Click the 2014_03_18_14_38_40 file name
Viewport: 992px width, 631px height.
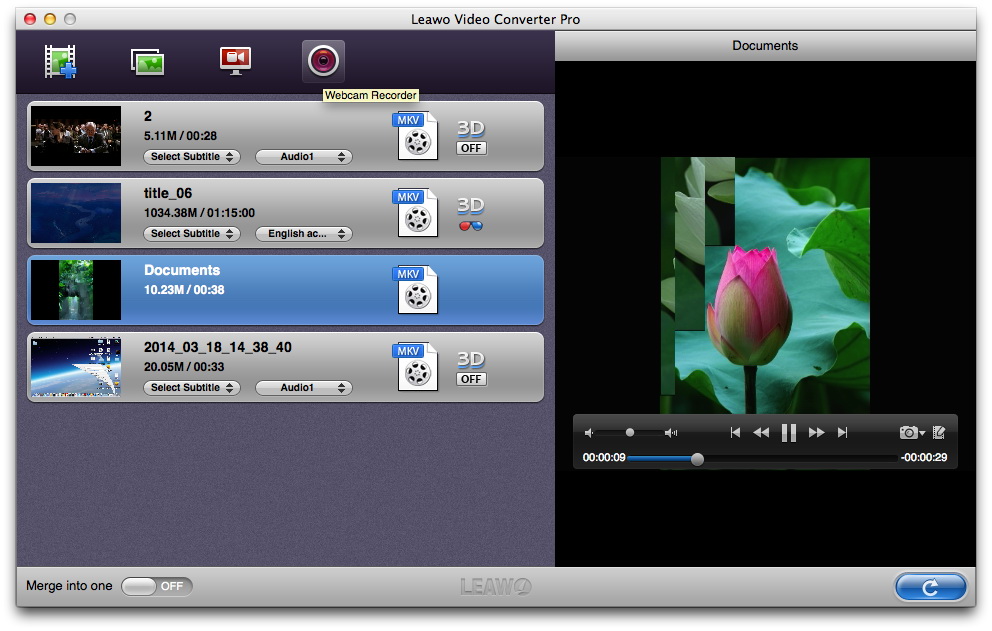(x=218, y=347)
